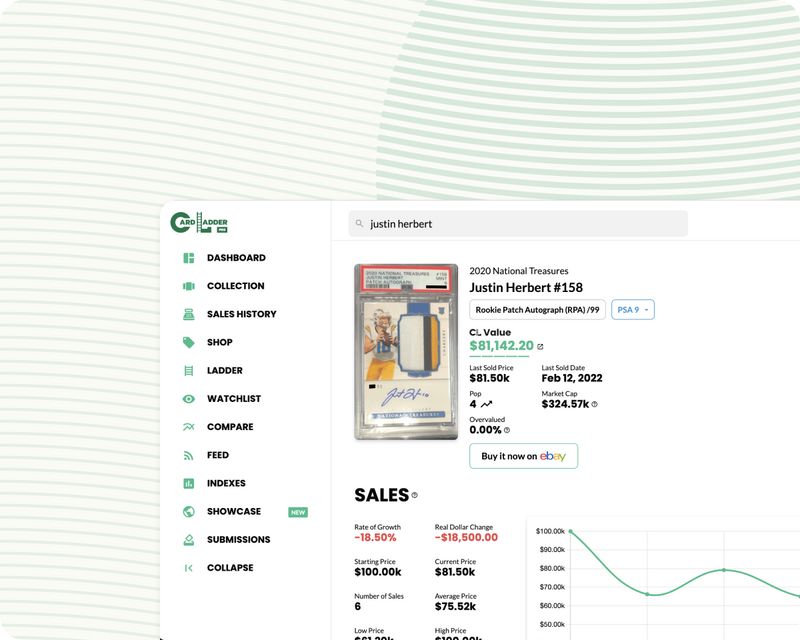Click the Feb 12, 2022 sold date
The height and width of the screenshot is (640, 800).
coord(572,378)
